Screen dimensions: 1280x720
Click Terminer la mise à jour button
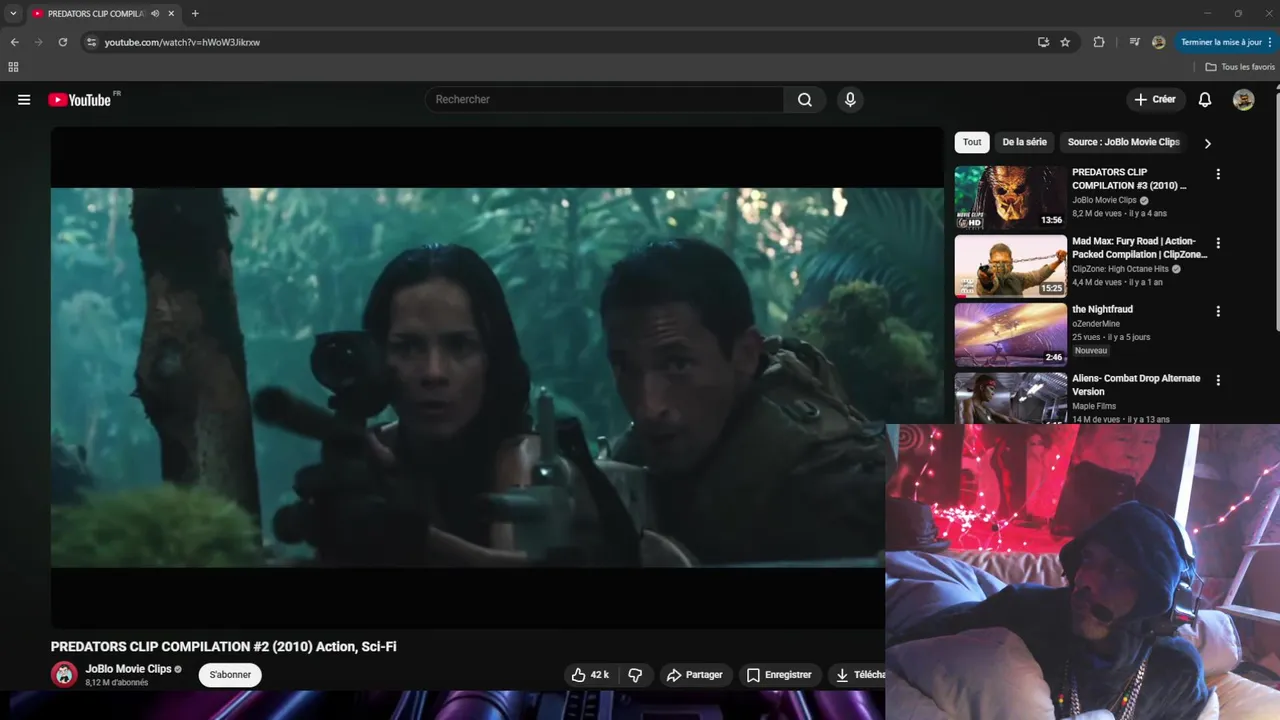[1226, 42]
